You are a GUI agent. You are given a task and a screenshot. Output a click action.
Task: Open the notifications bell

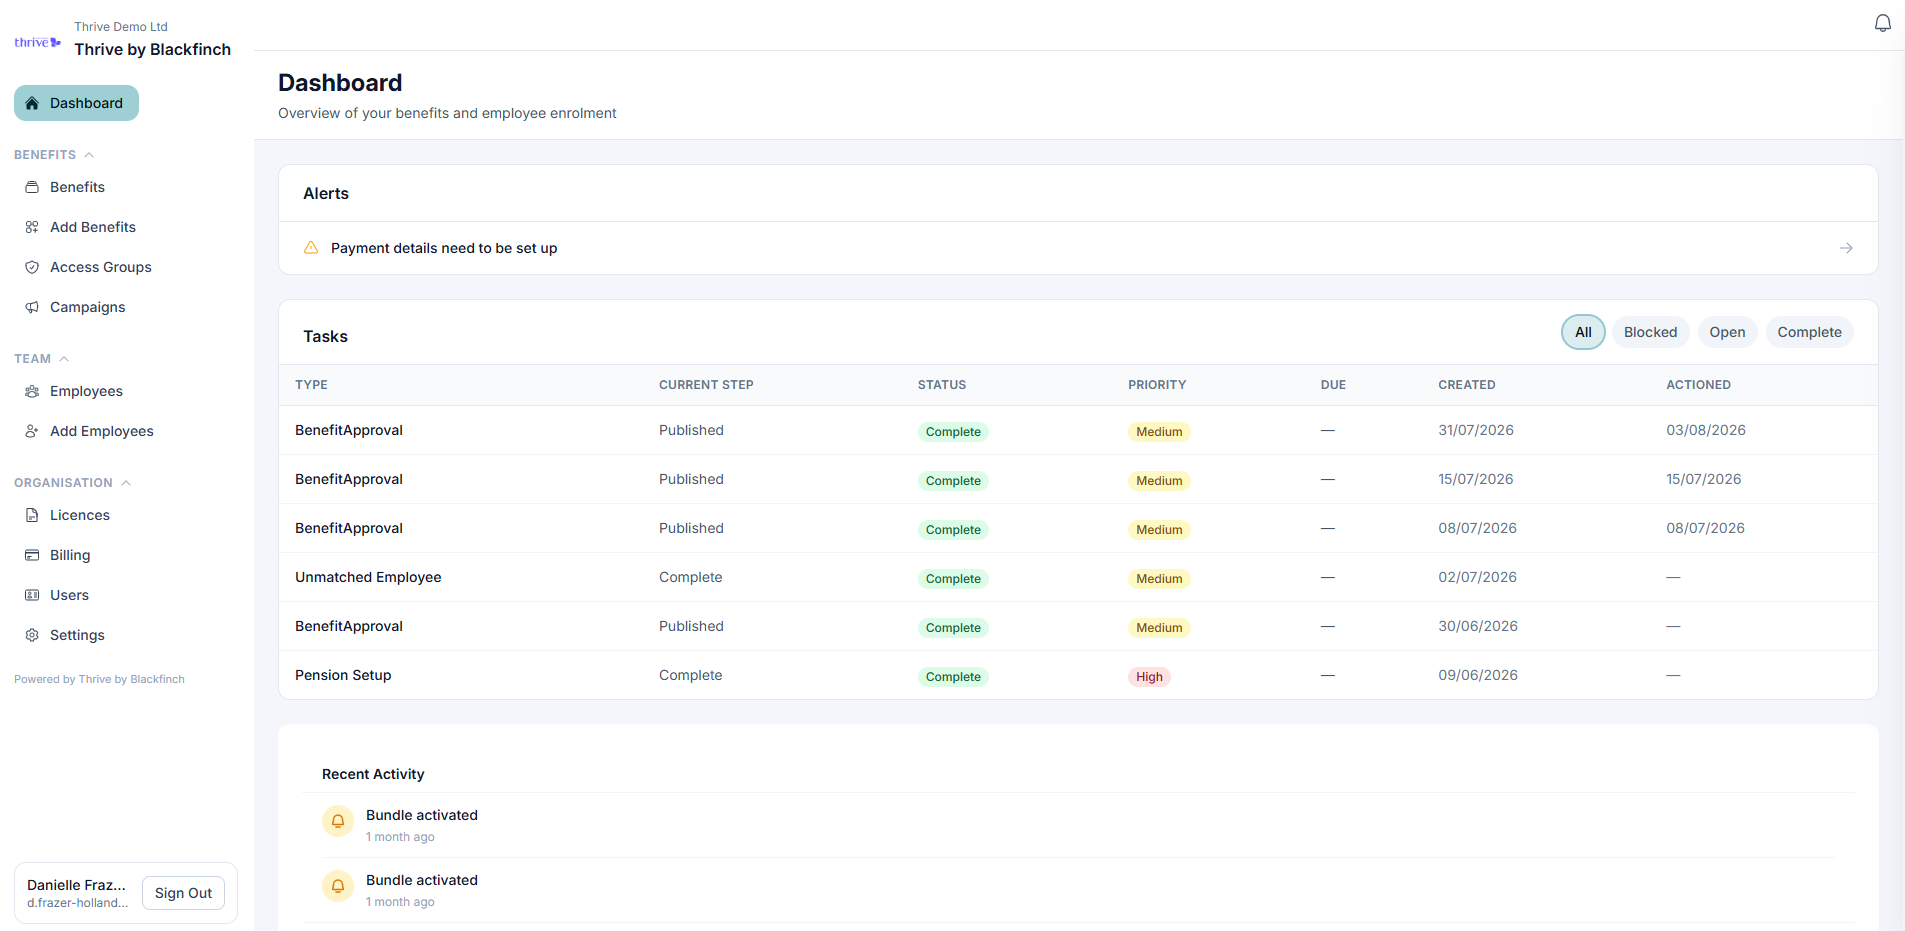(1882, 23)
